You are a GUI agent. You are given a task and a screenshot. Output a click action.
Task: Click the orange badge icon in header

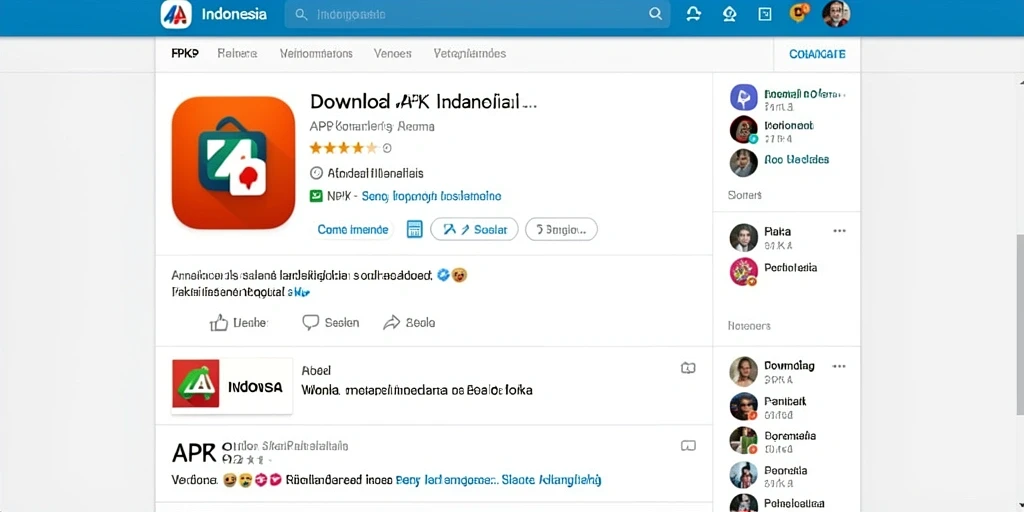(799, 12)
